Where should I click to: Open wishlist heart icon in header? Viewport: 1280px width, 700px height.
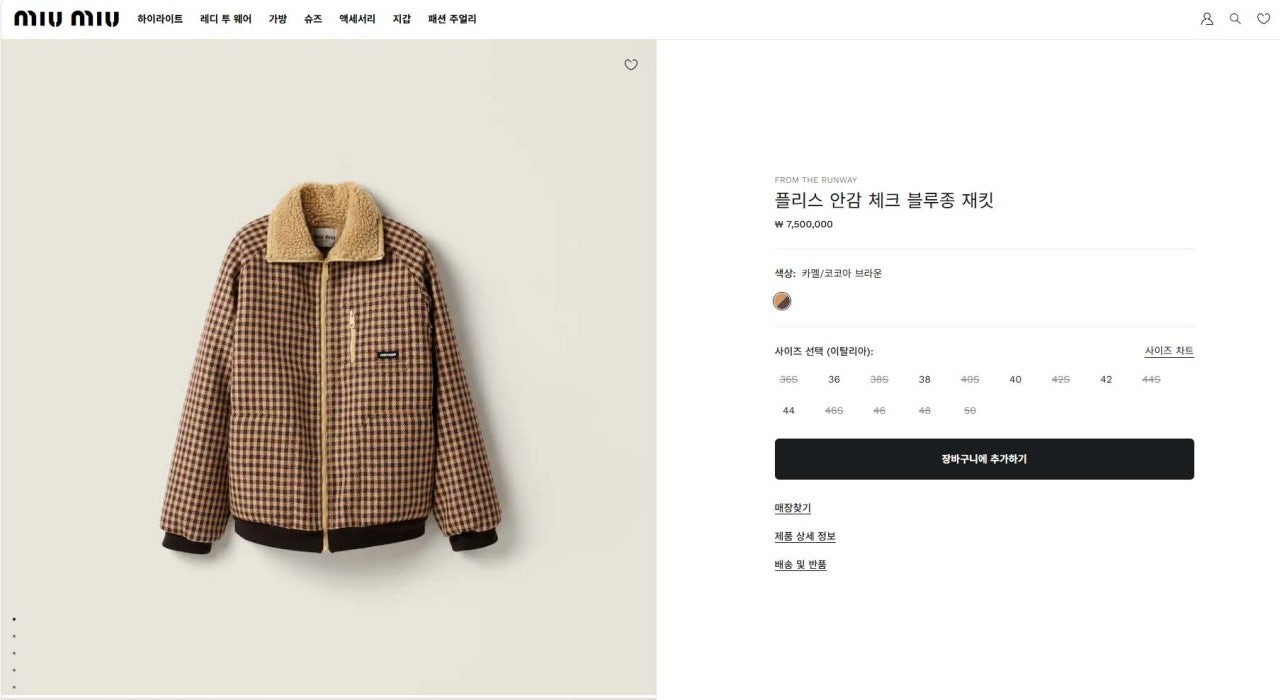point(1263,19)
